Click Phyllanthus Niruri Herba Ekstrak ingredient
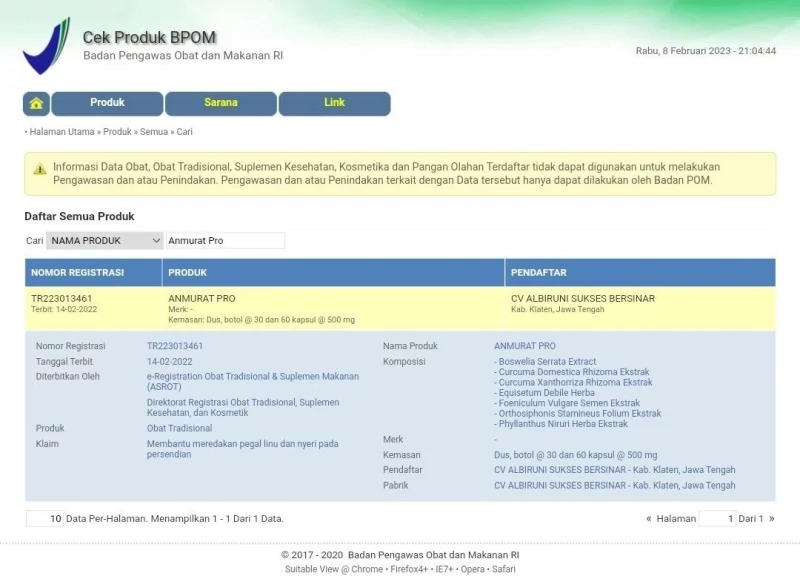Image resolution: width=800 pixels, height=579 pixels. [561, 424]
